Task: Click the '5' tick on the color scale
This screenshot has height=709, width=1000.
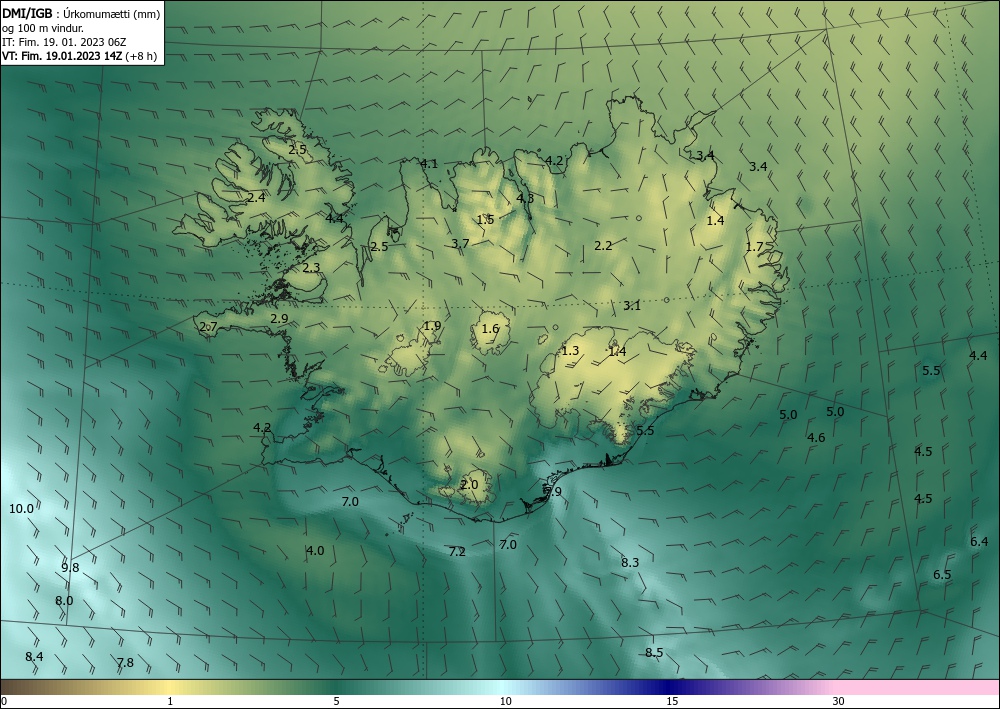Action: tap(337, 702)
